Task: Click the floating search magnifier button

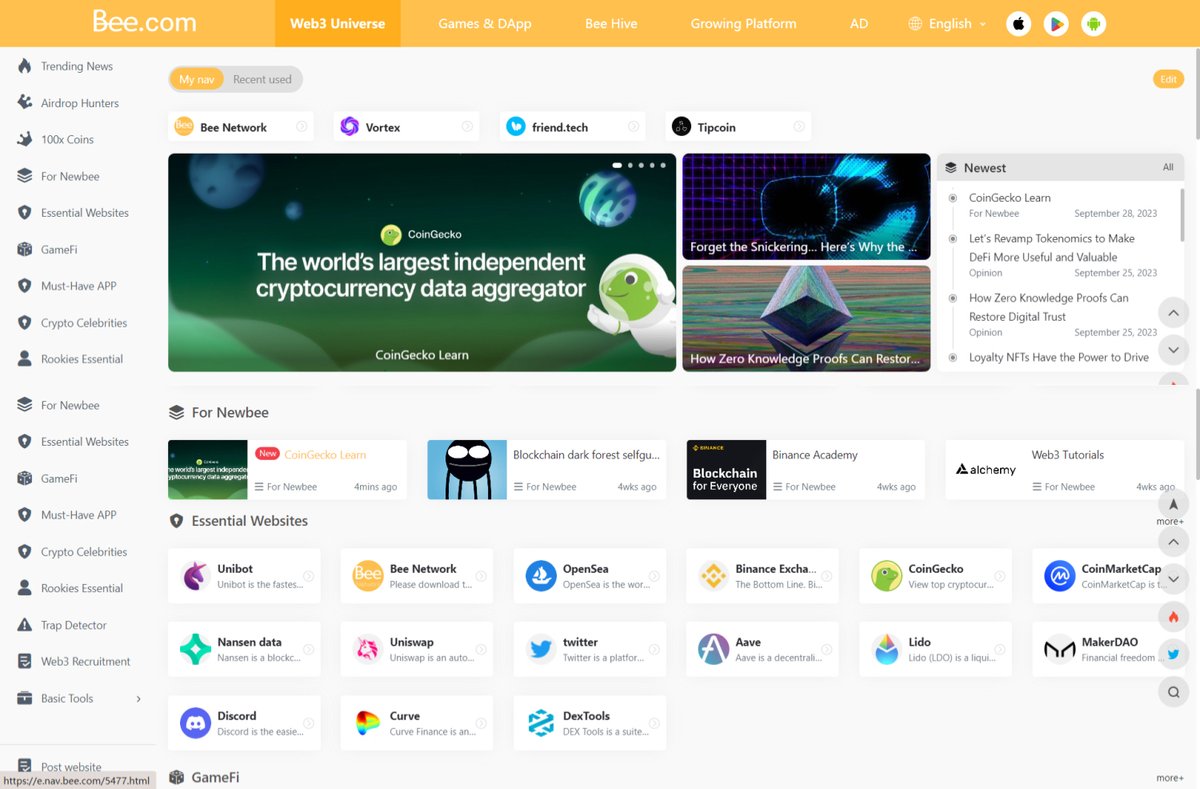Action: click(1174, 691)
